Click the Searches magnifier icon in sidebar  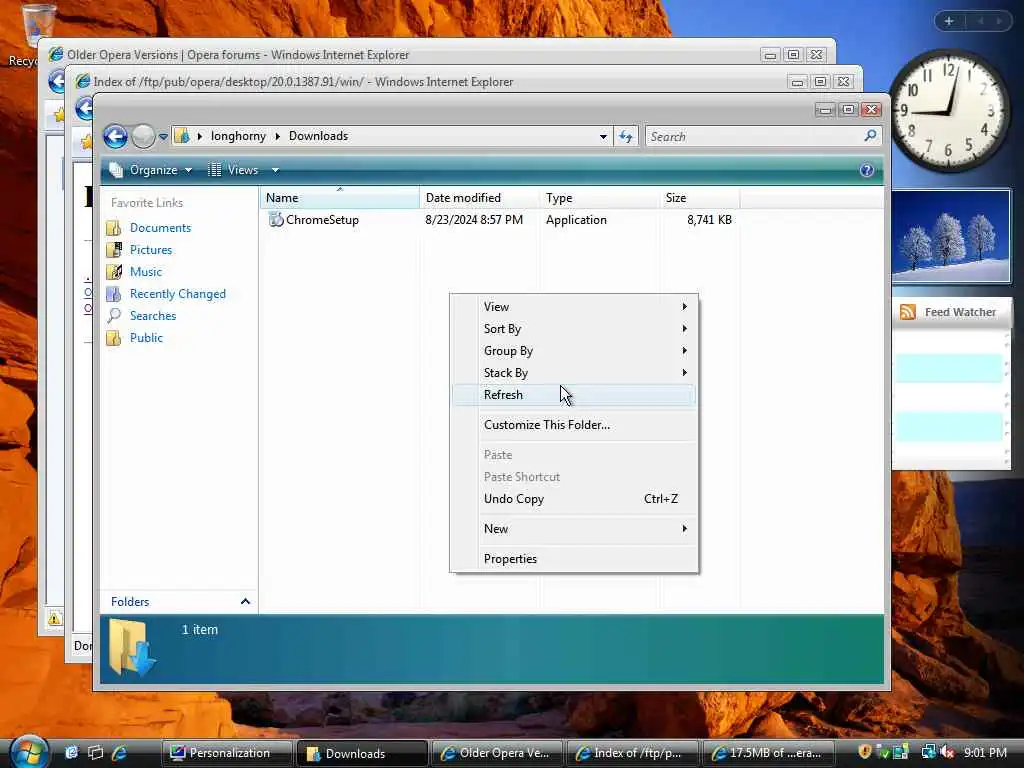114,315
